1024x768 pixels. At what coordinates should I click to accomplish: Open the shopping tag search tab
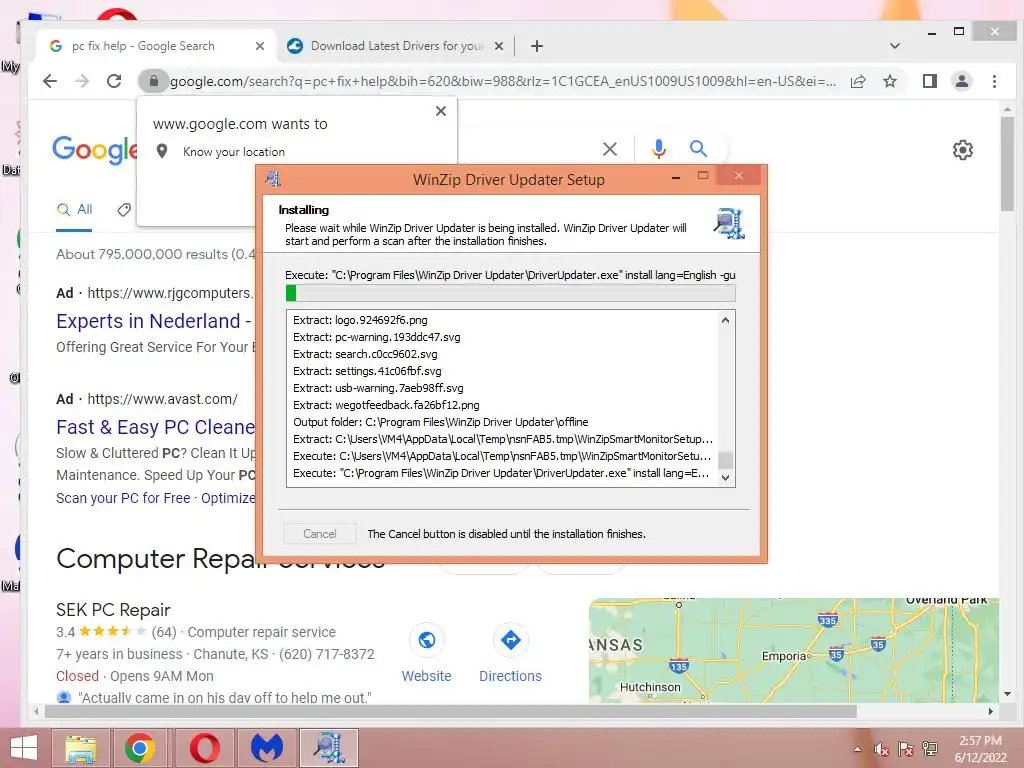(x=124, y=210)
